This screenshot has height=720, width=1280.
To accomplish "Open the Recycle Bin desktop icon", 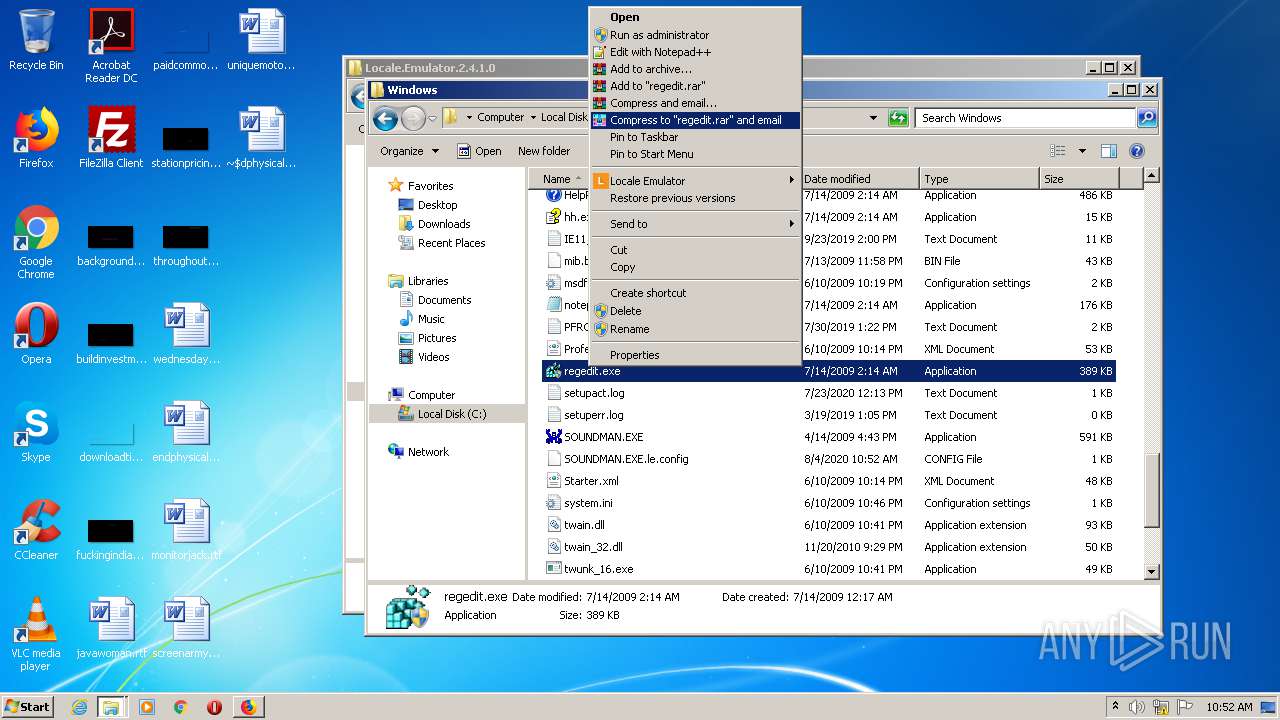I will coord(36,40).
